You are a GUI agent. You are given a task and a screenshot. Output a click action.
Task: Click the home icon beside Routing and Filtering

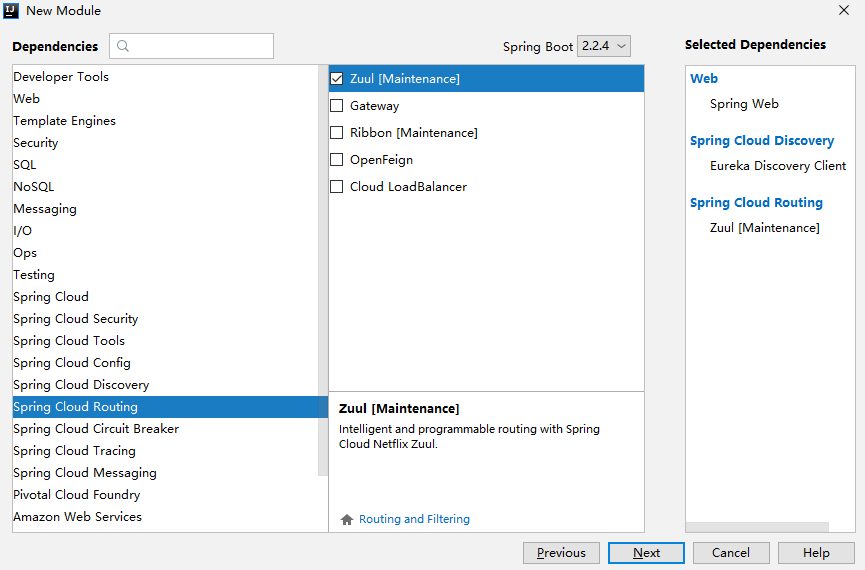click(347, 519)
